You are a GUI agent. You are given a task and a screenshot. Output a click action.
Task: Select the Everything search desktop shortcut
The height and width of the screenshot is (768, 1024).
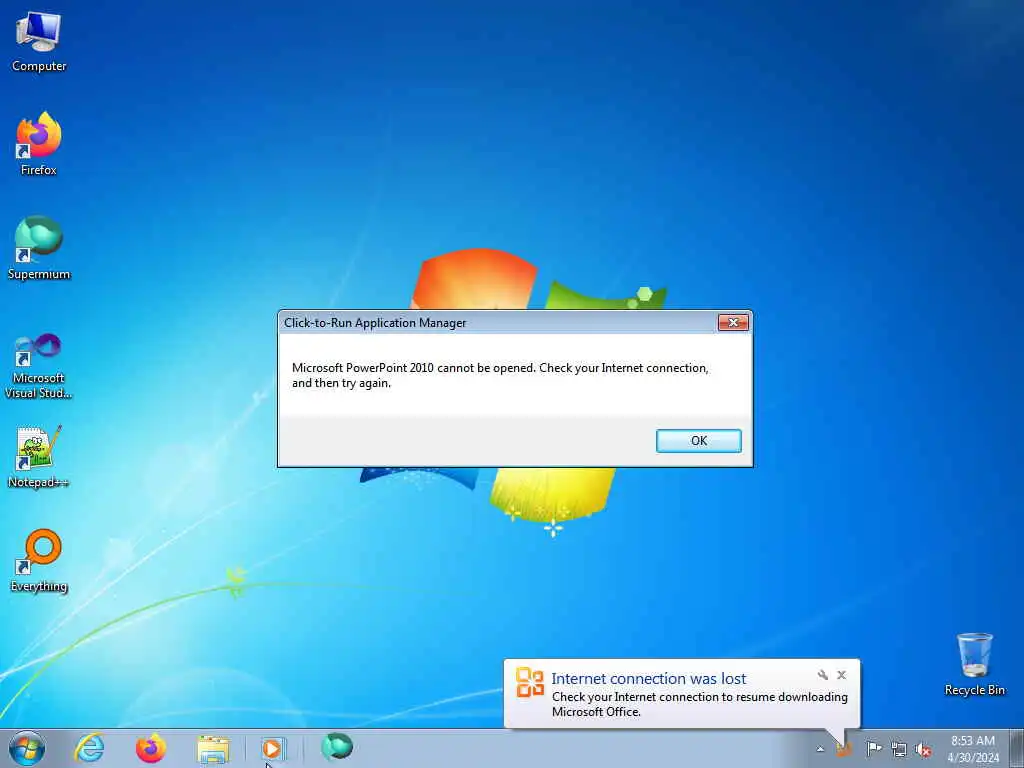[39, 560]
